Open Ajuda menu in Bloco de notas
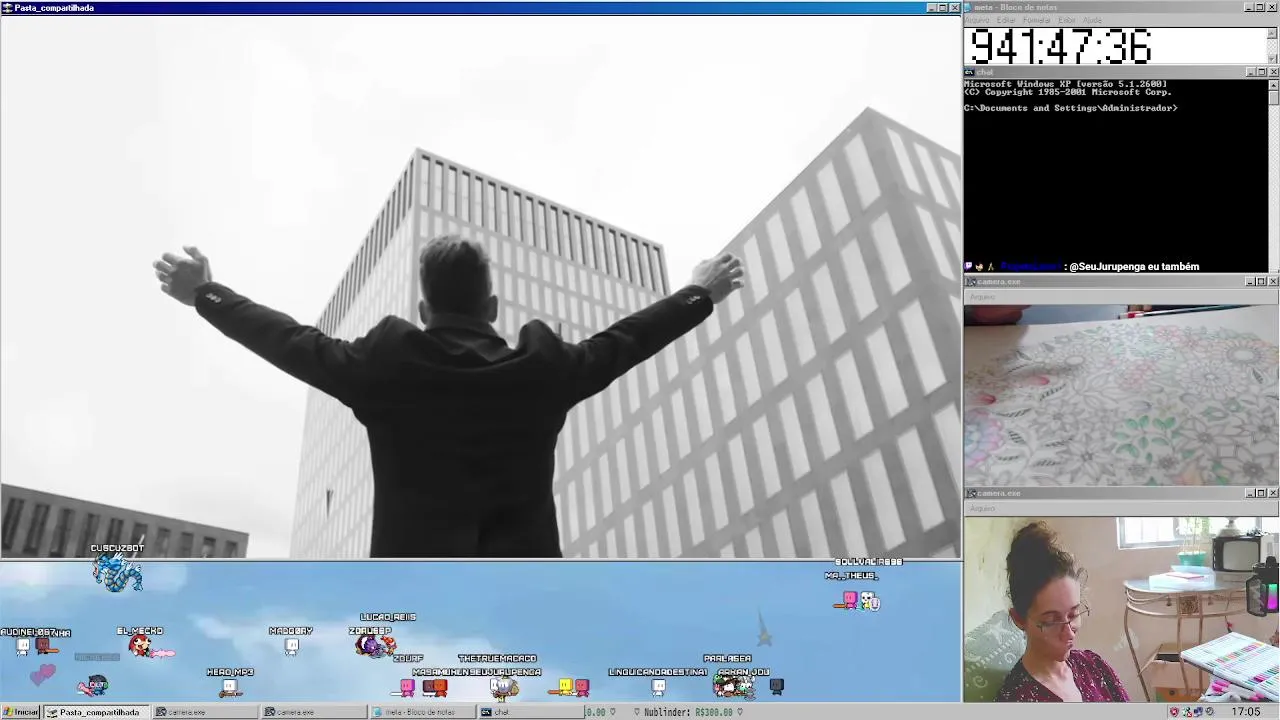The height and width of the screenshot is (720, 1280). [x=1092, y=20]
